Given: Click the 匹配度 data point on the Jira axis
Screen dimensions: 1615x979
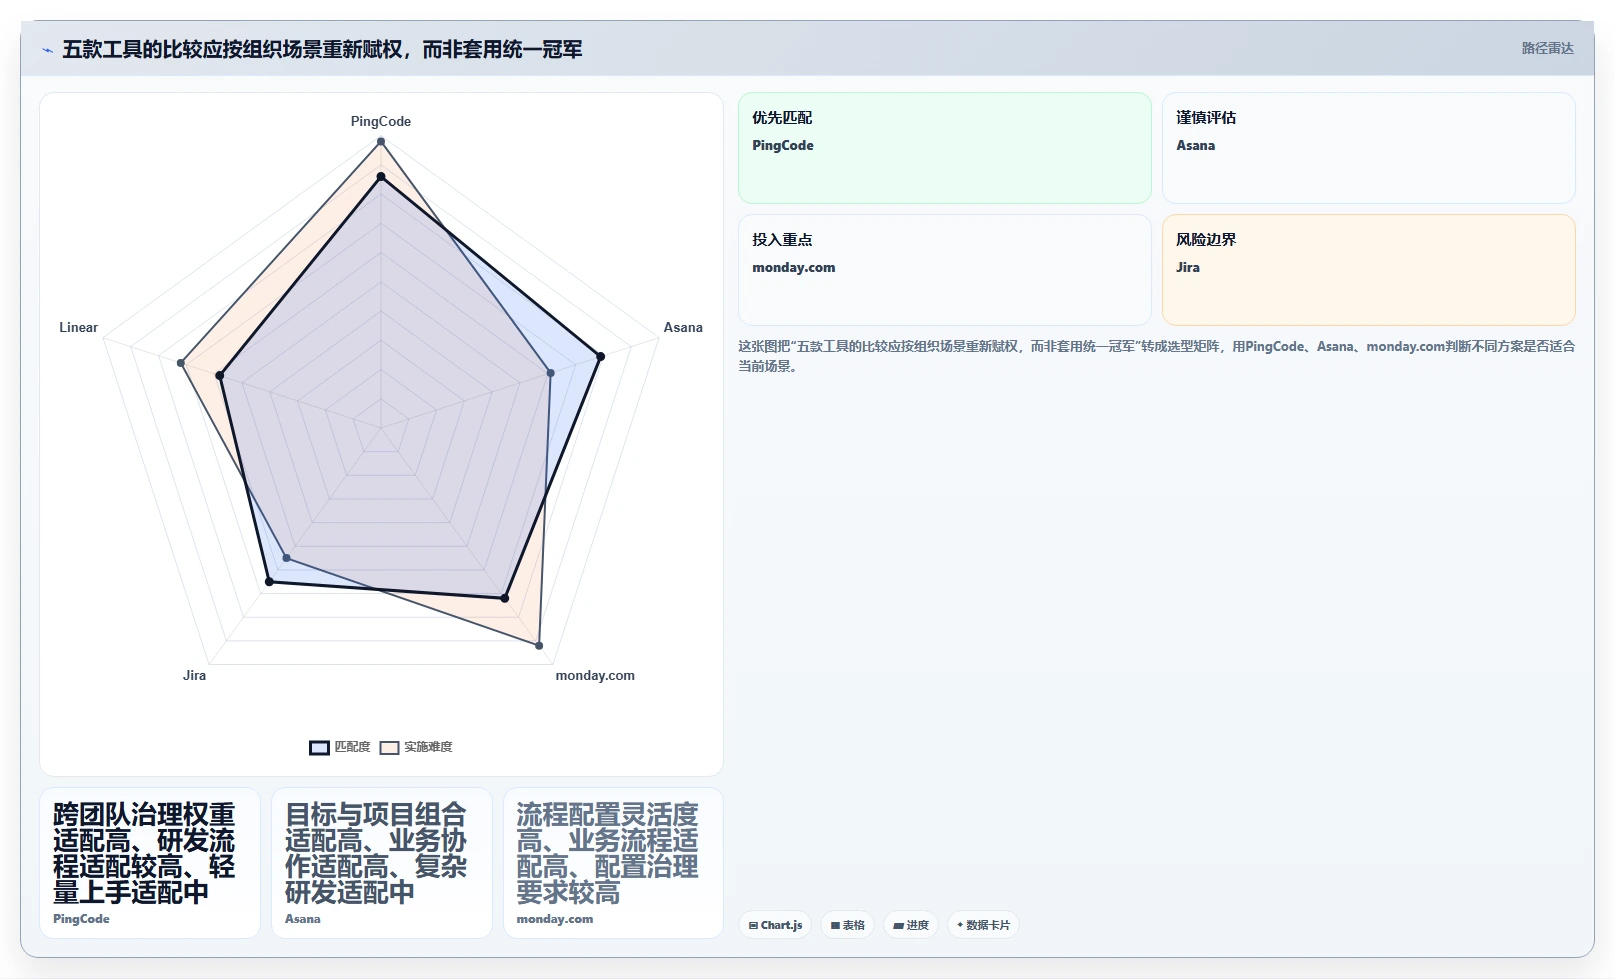Looking at the screenshot, I should [269, 582].
